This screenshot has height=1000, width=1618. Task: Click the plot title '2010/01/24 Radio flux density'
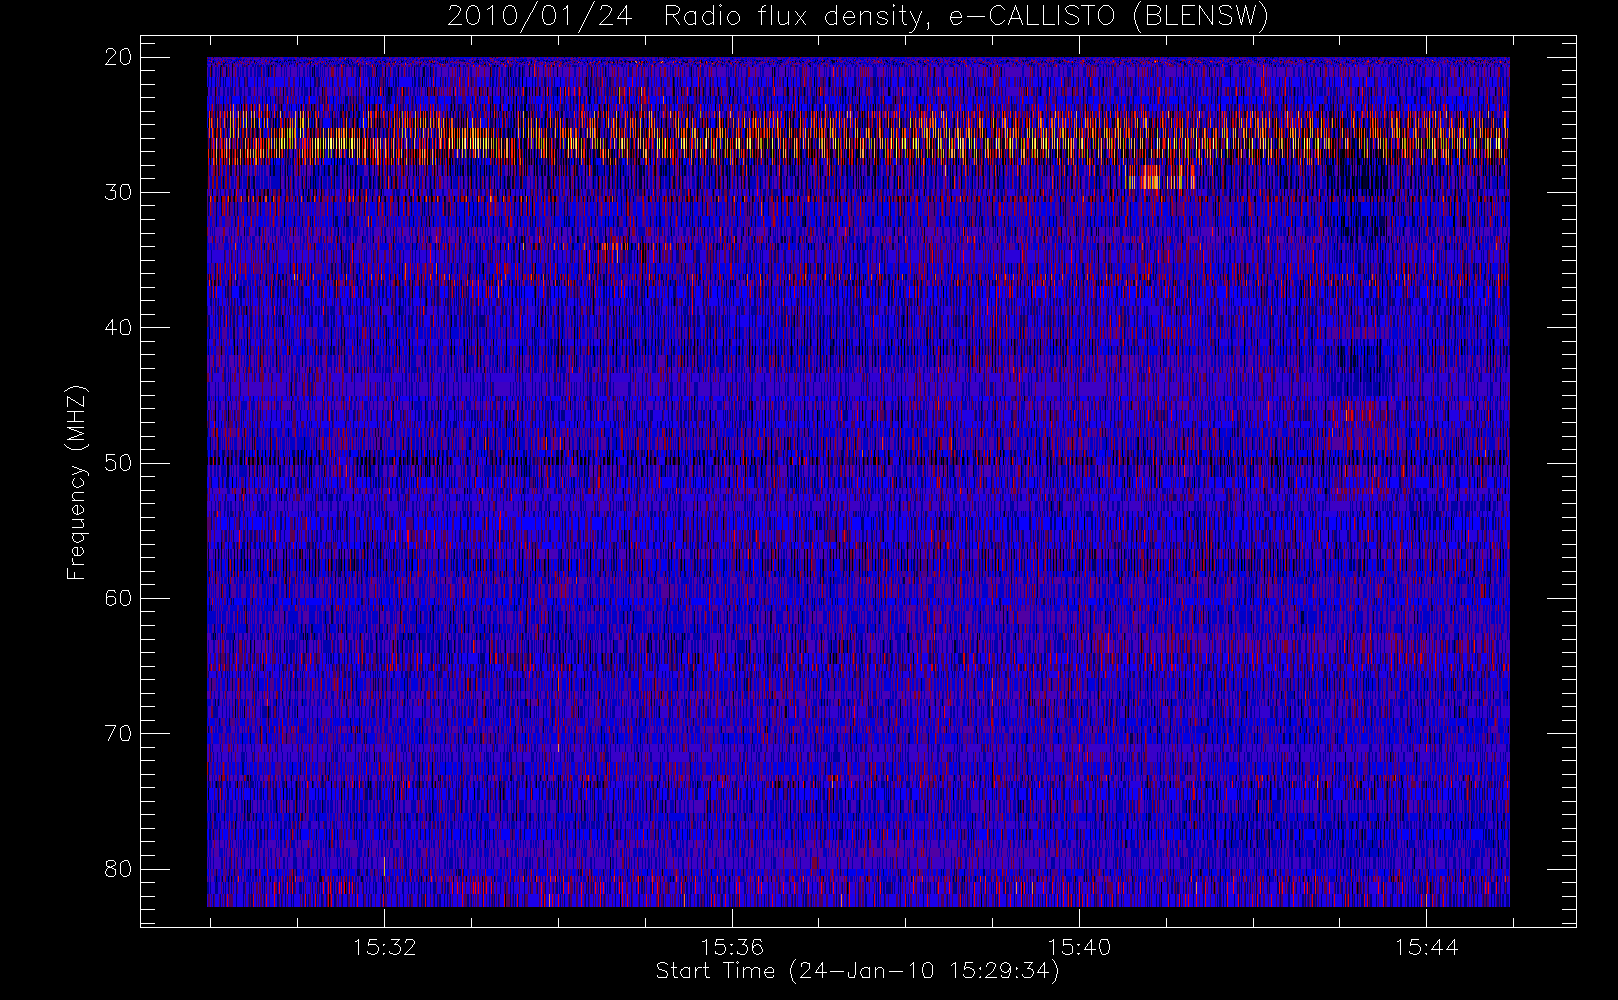point(857,17)
